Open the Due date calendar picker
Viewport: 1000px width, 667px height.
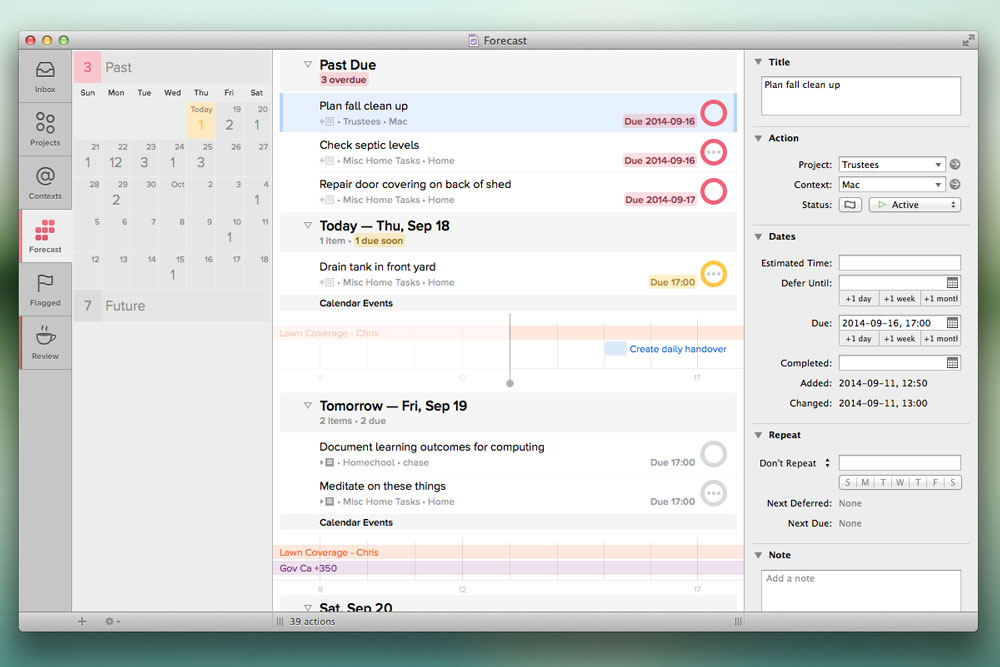tap(952, 323)
